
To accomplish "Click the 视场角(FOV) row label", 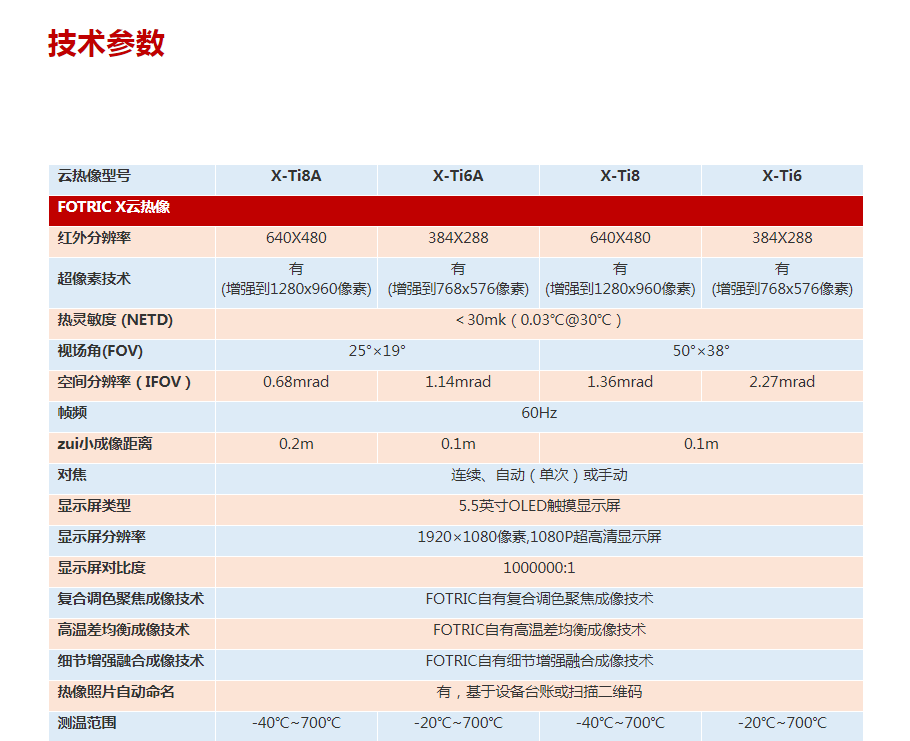I will click(x=100, y=351).
